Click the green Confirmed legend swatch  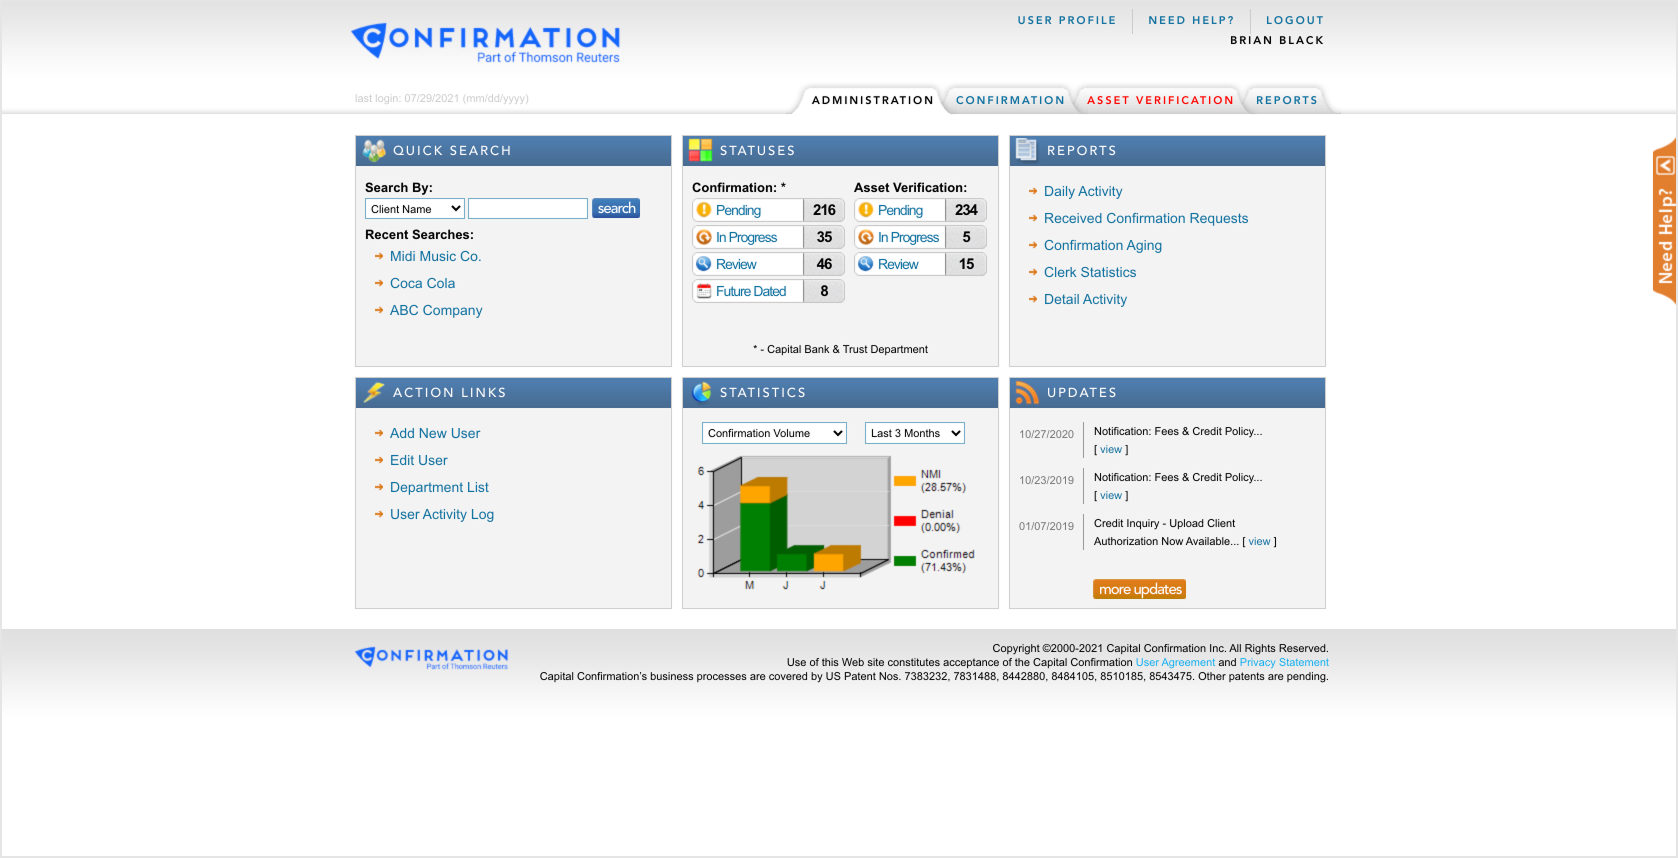click(905, 561)
